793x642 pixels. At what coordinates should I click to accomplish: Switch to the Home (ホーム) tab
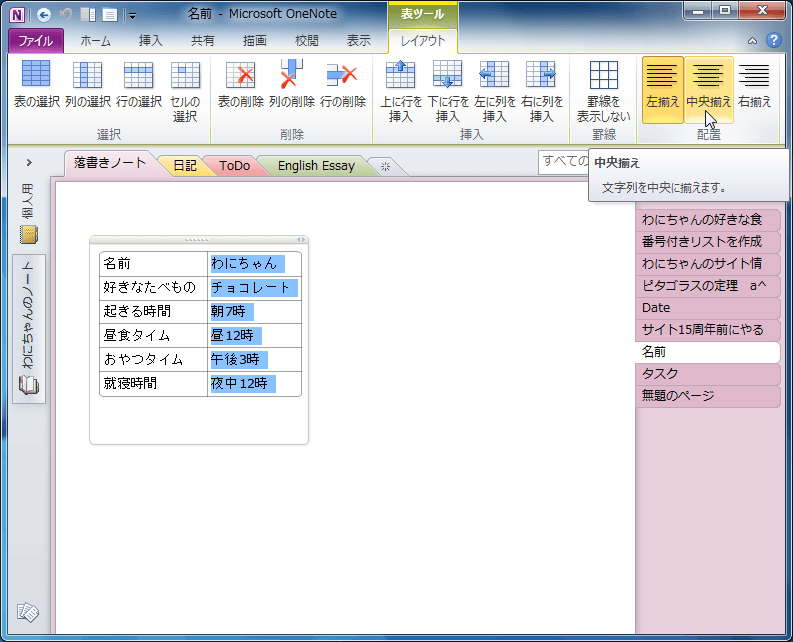(x=95, y=41)
